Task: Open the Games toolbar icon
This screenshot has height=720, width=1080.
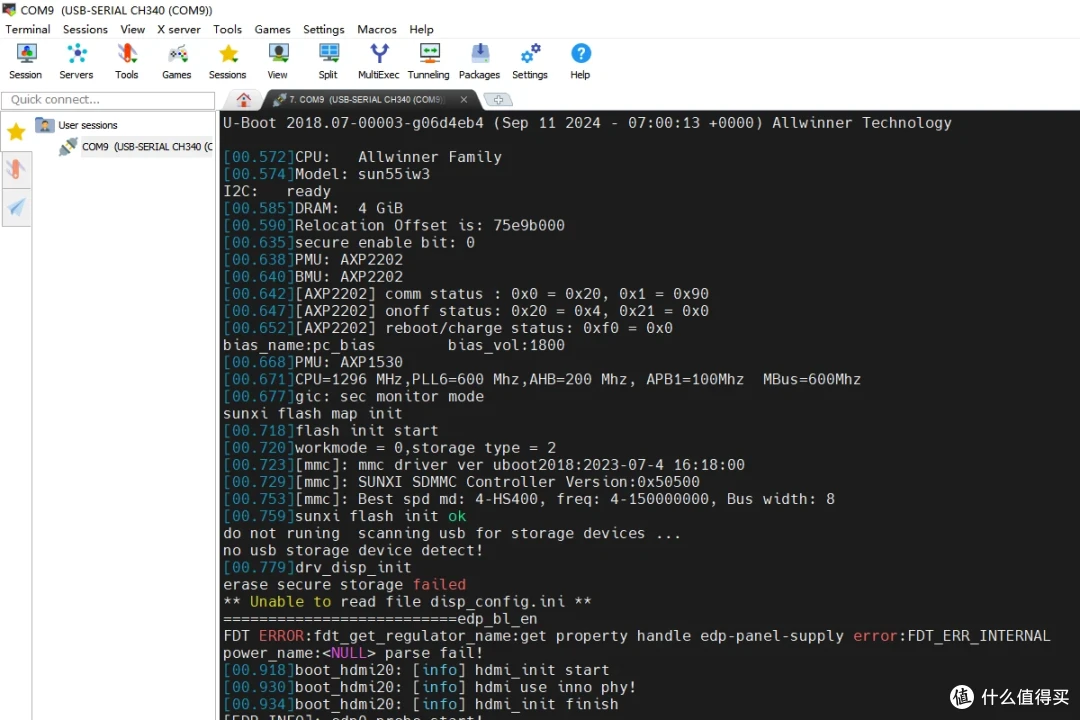Action: coord(177,61)
